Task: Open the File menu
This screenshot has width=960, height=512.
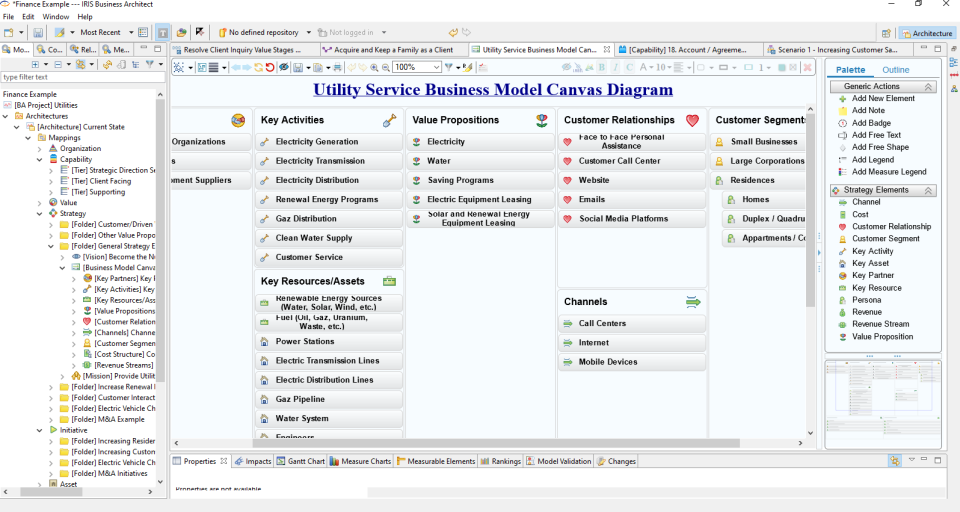Action: click(8, 17)
